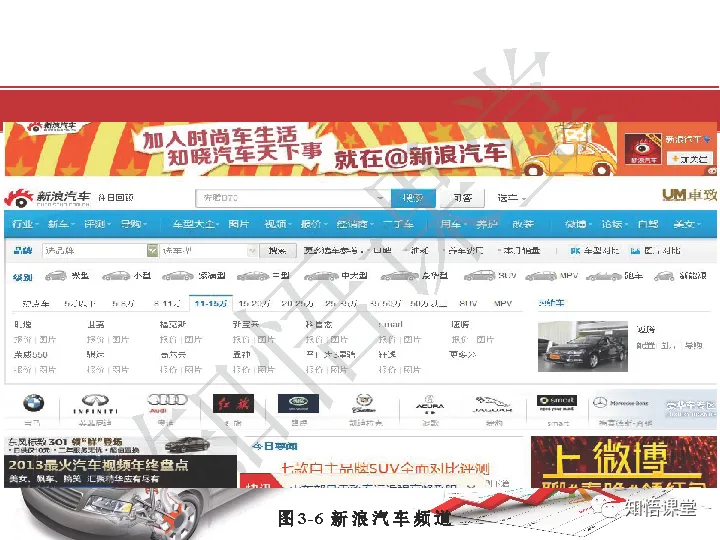Click the PK 车型对比 compare icon
This screenshot has height=540, width=720.
(x=575, y=251)
